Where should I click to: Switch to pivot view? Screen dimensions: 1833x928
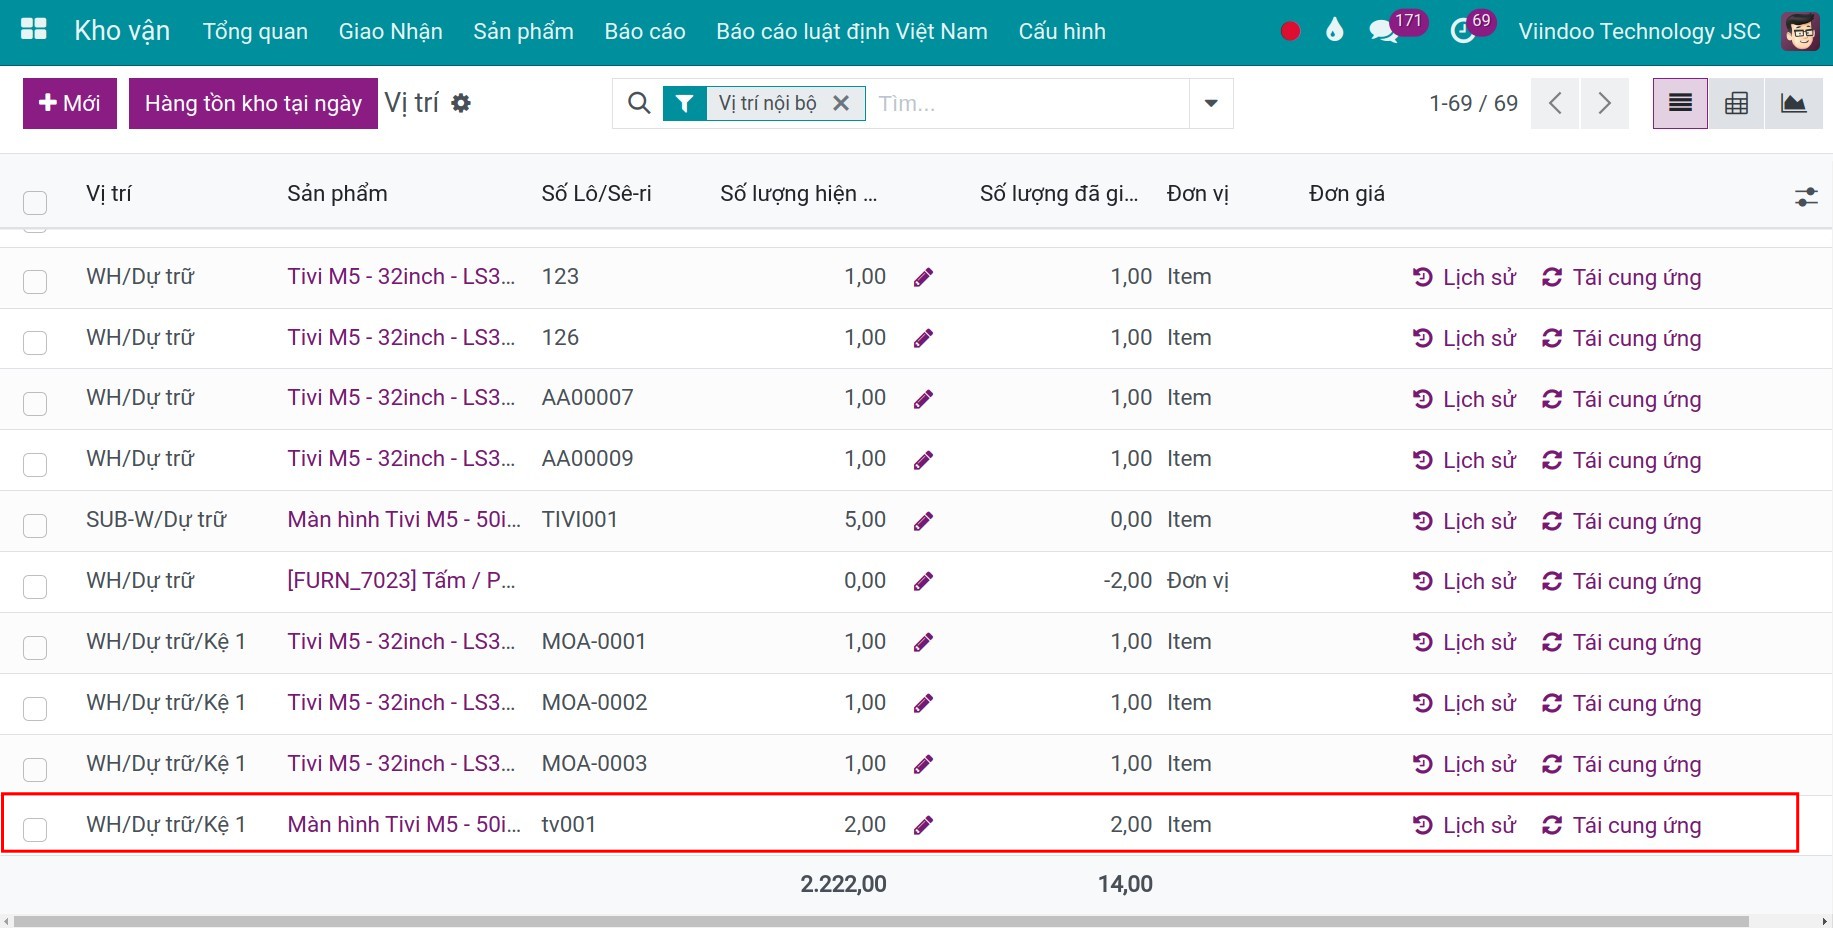click(x=1737, y=103)
